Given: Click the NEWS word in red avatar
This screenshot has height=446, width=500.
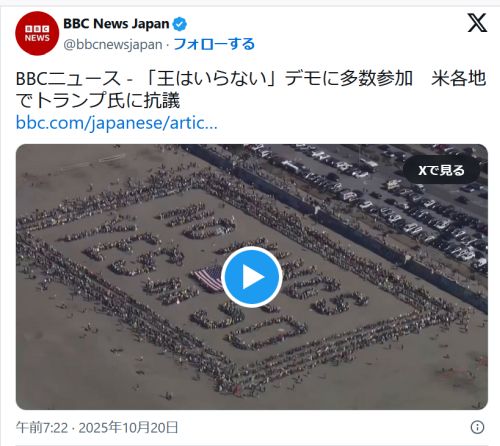Looking at the screenshot, I should pos(37,38).
